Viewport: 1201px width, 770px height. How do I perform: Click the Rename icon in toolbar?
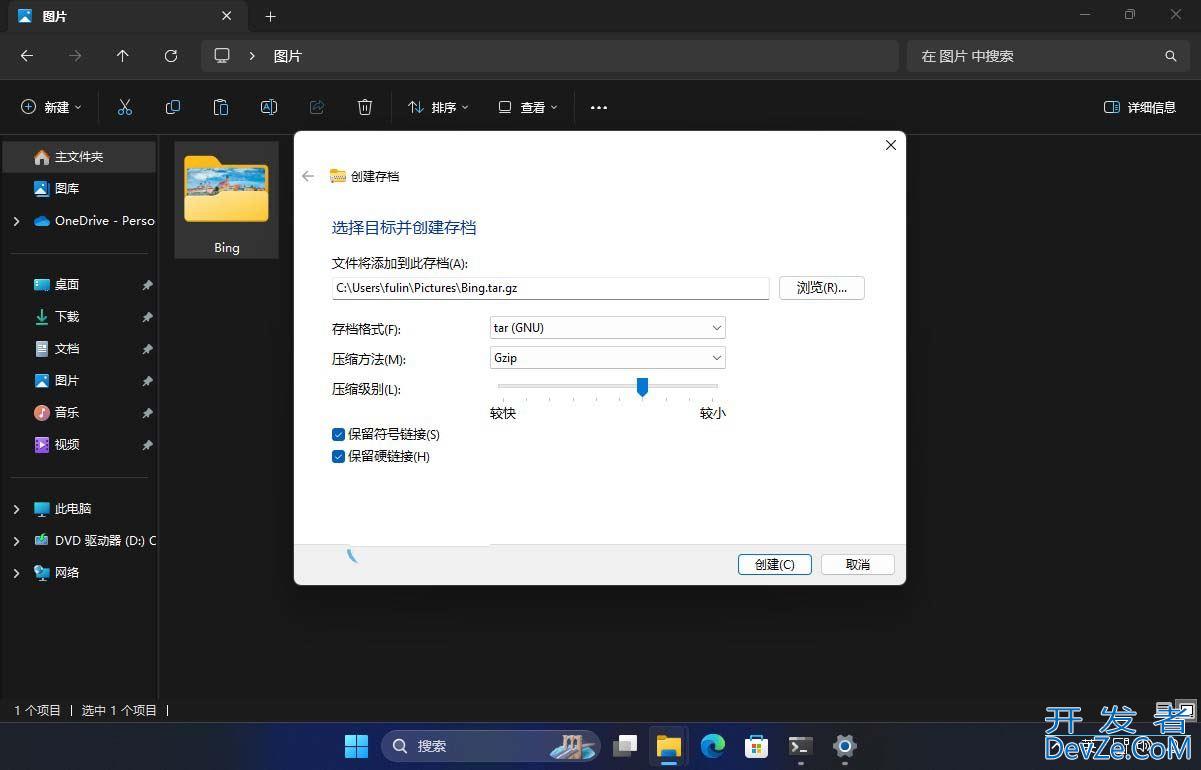269,107
